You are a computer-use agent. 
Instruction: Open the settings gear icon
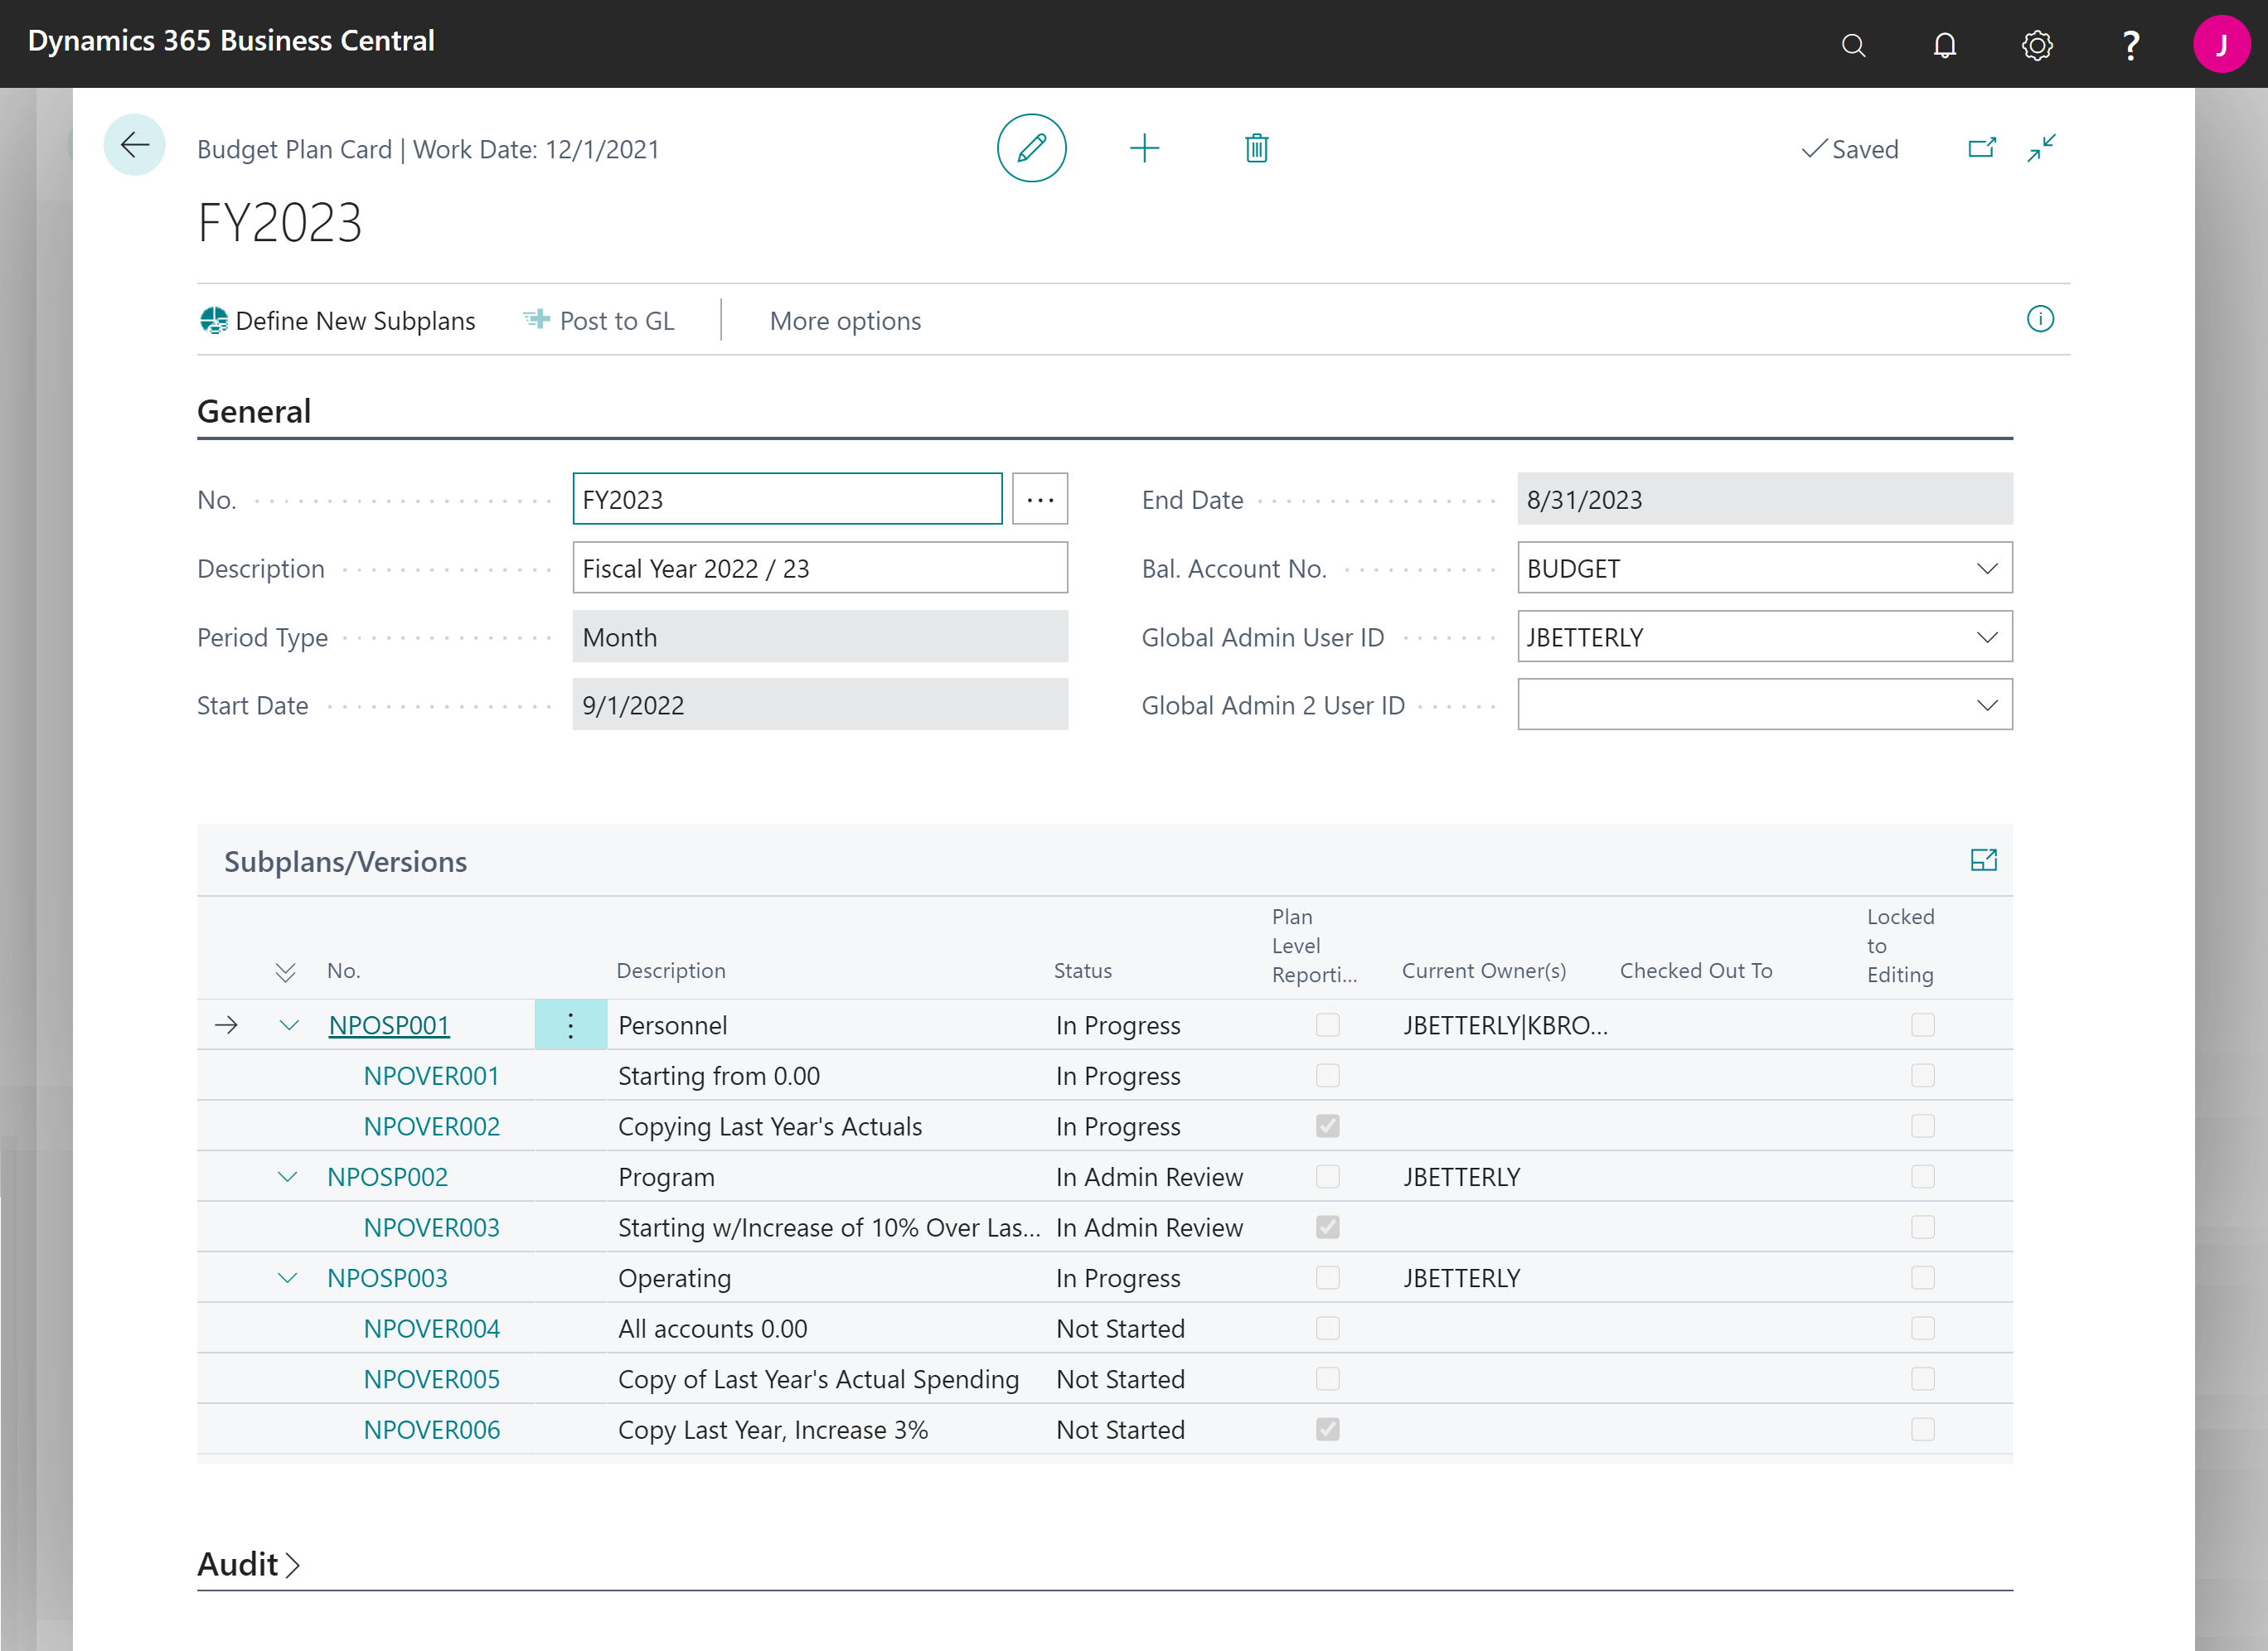[2036, 45]
